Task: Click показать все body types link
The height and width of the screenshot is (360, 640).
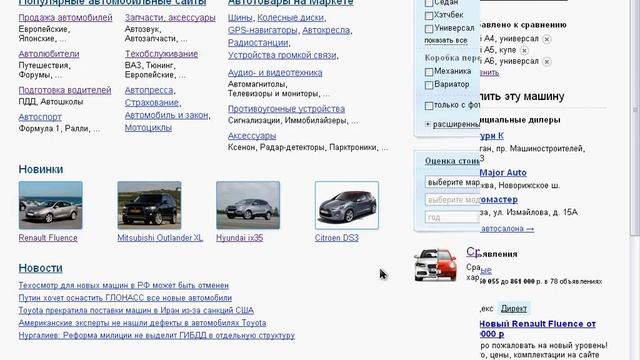Action: coord(446,40)
